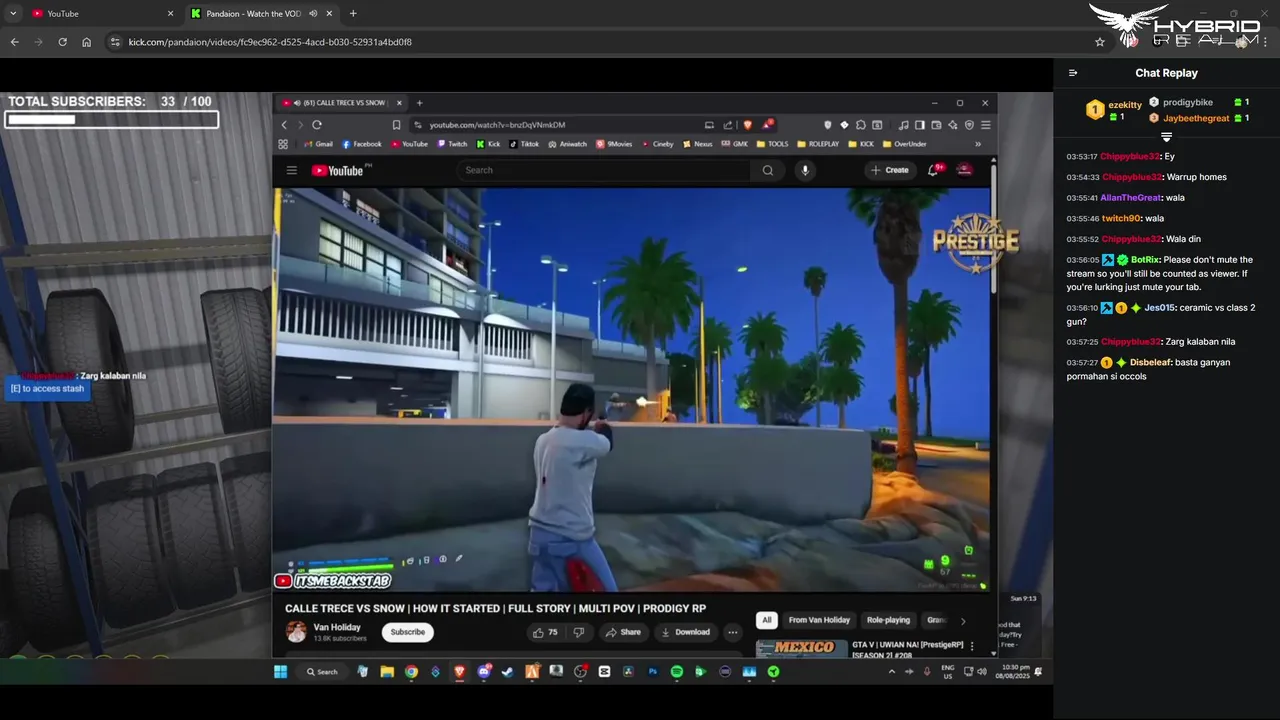Open Brave's hamburger main menu
1280x720 pixels.
(x=986, y=125)
